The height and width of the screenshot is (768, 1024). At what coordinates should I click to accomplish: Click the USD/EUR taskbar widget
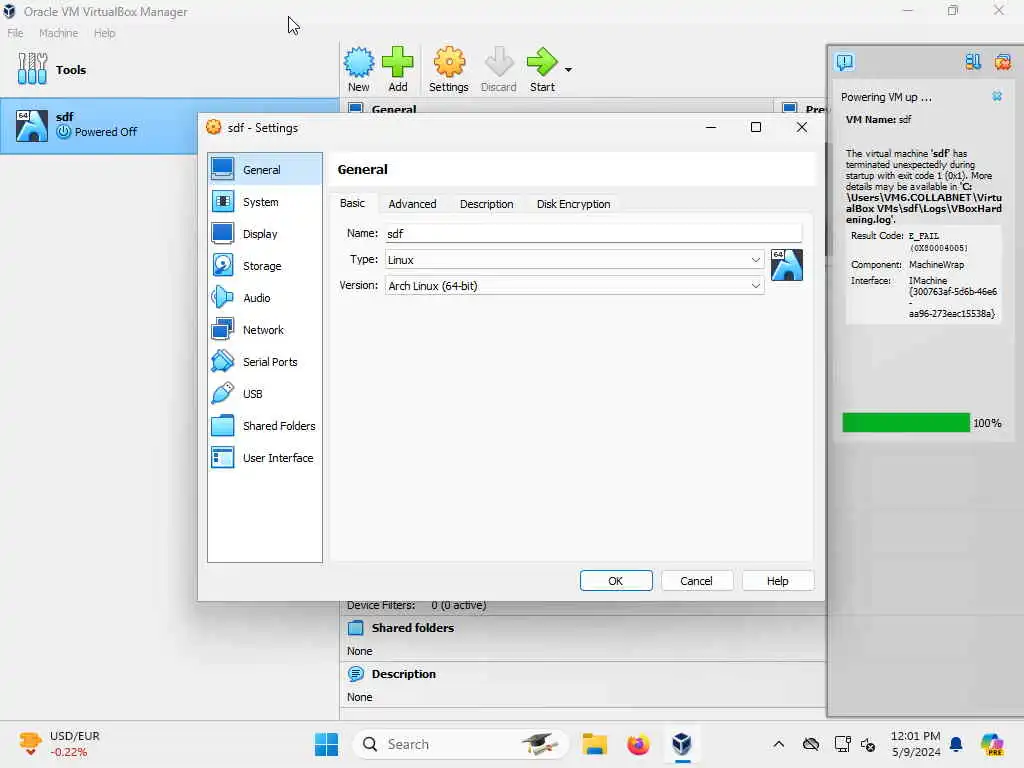point(60,744)
